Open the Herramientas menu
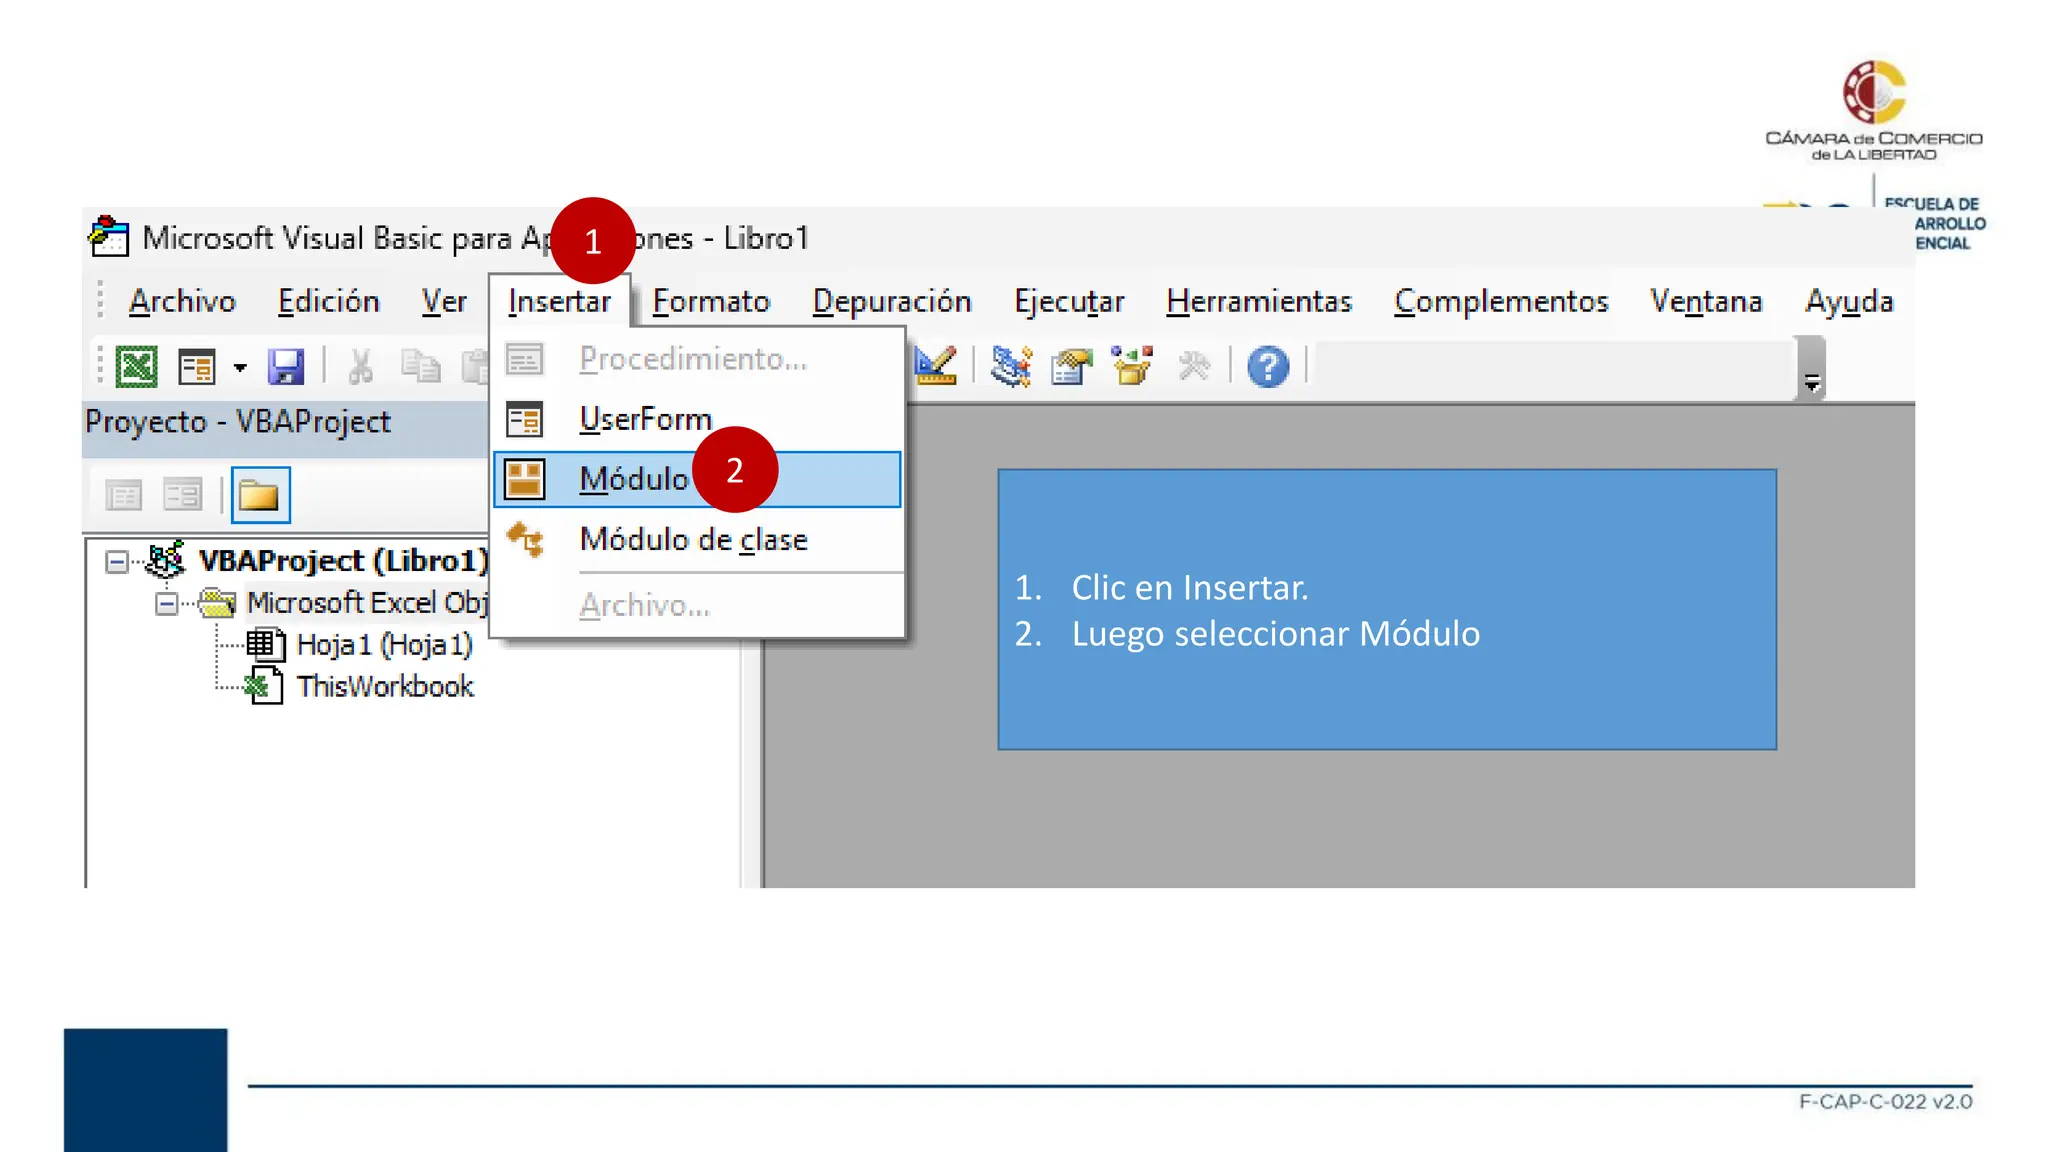Screen dimensions: 2048x1152 click(x=1259, y=301)
